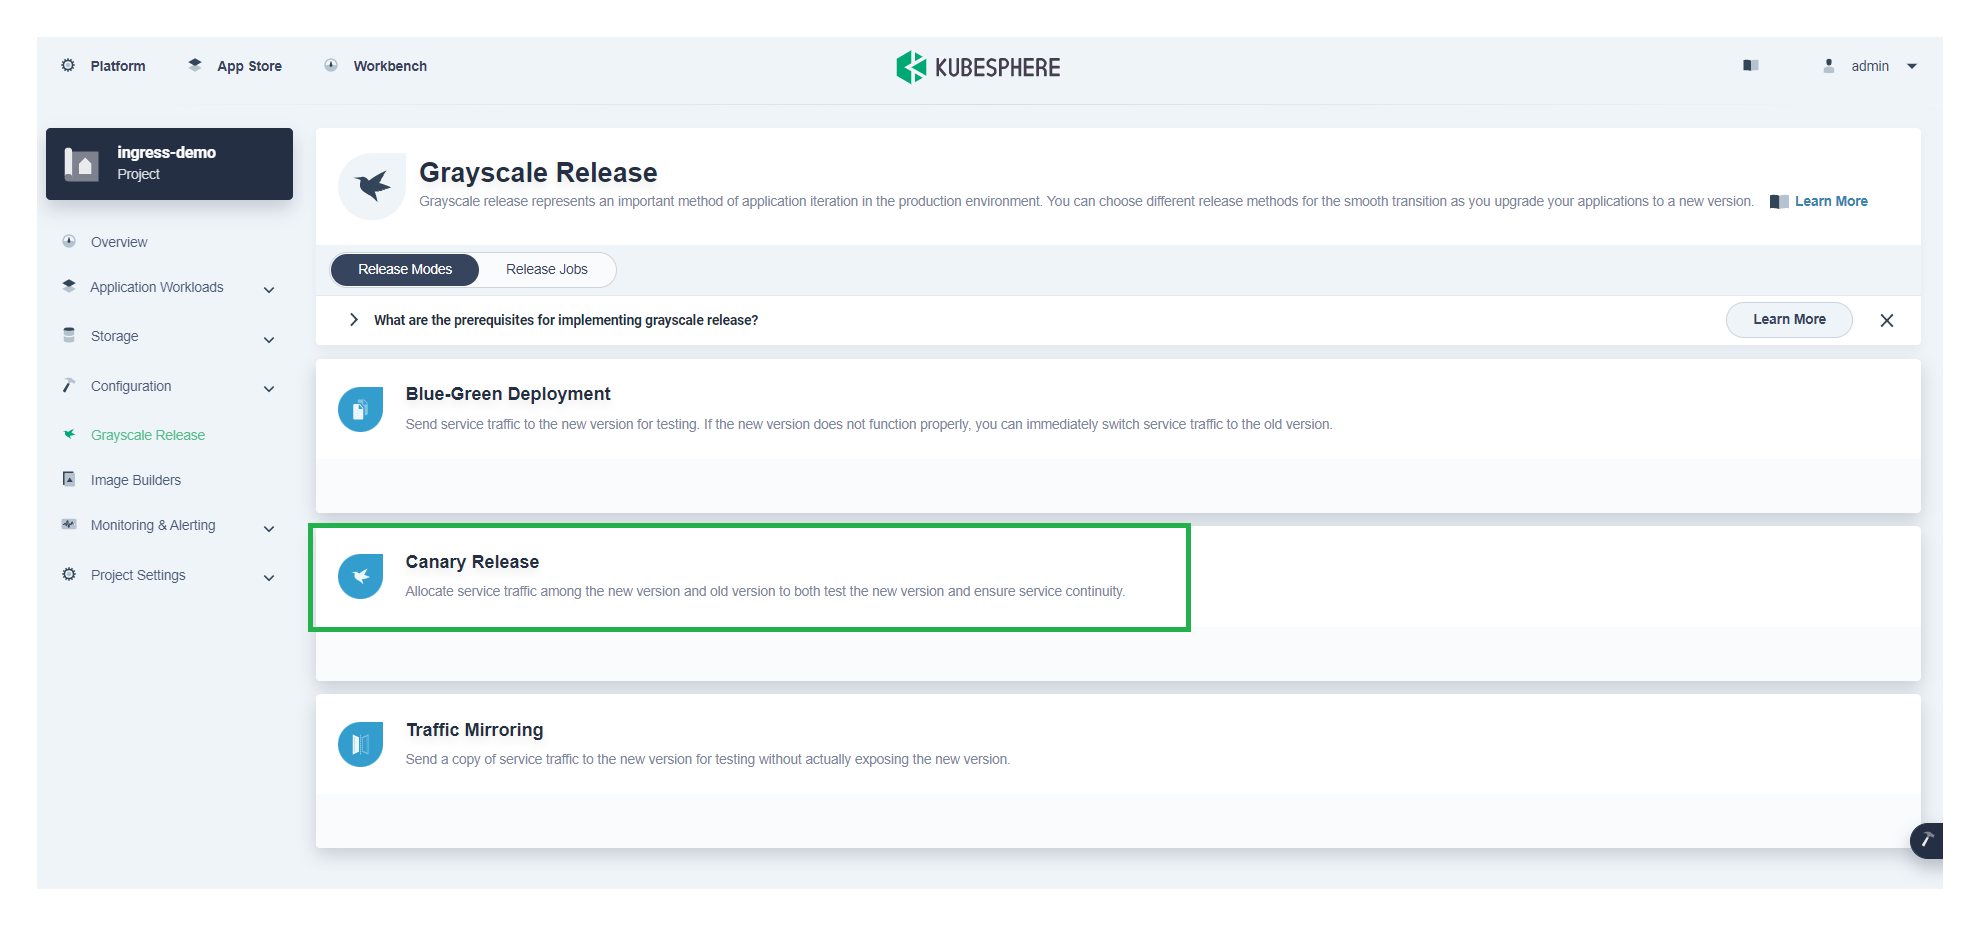The image size is (1980, 926).
Task: Click the Configuration sidebar label
Action: (131, 386)
